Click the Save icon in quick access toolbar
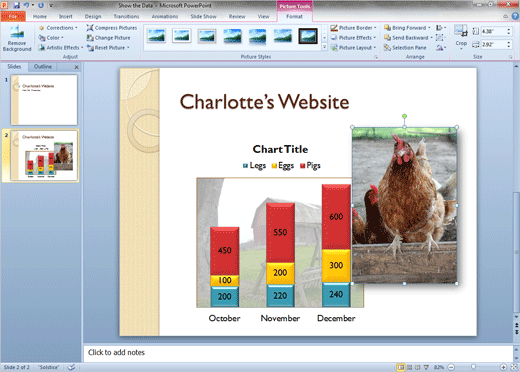Screen dimensions: 520x372 pos(16,5)
